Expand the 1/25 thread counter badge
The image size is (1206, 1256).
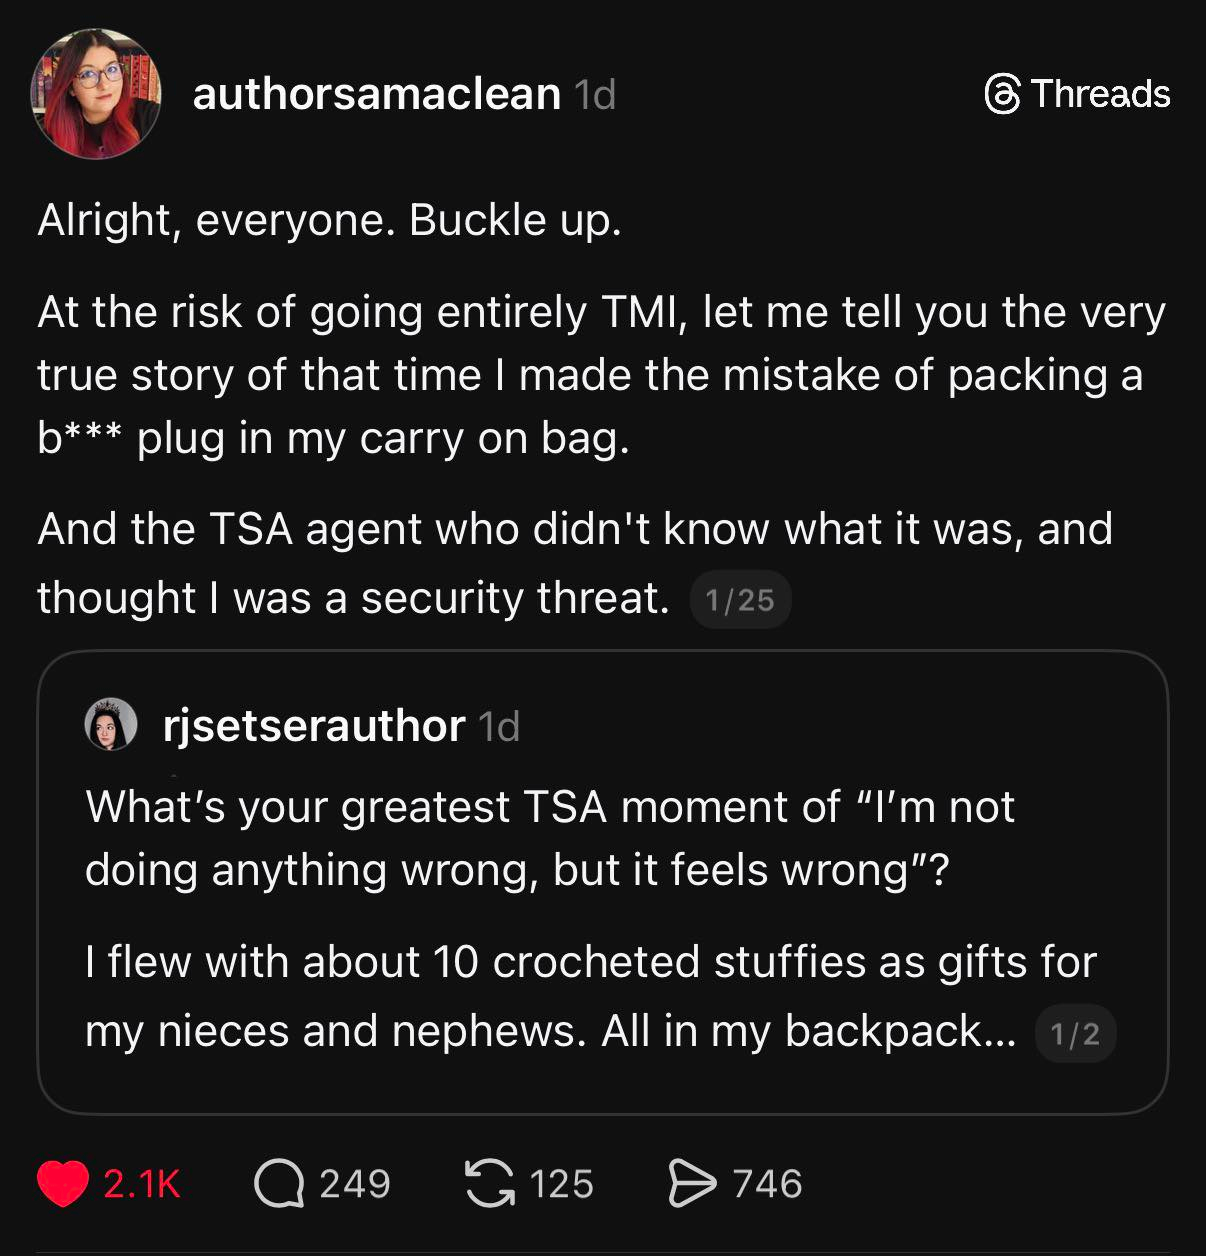[x=740, y=600]
